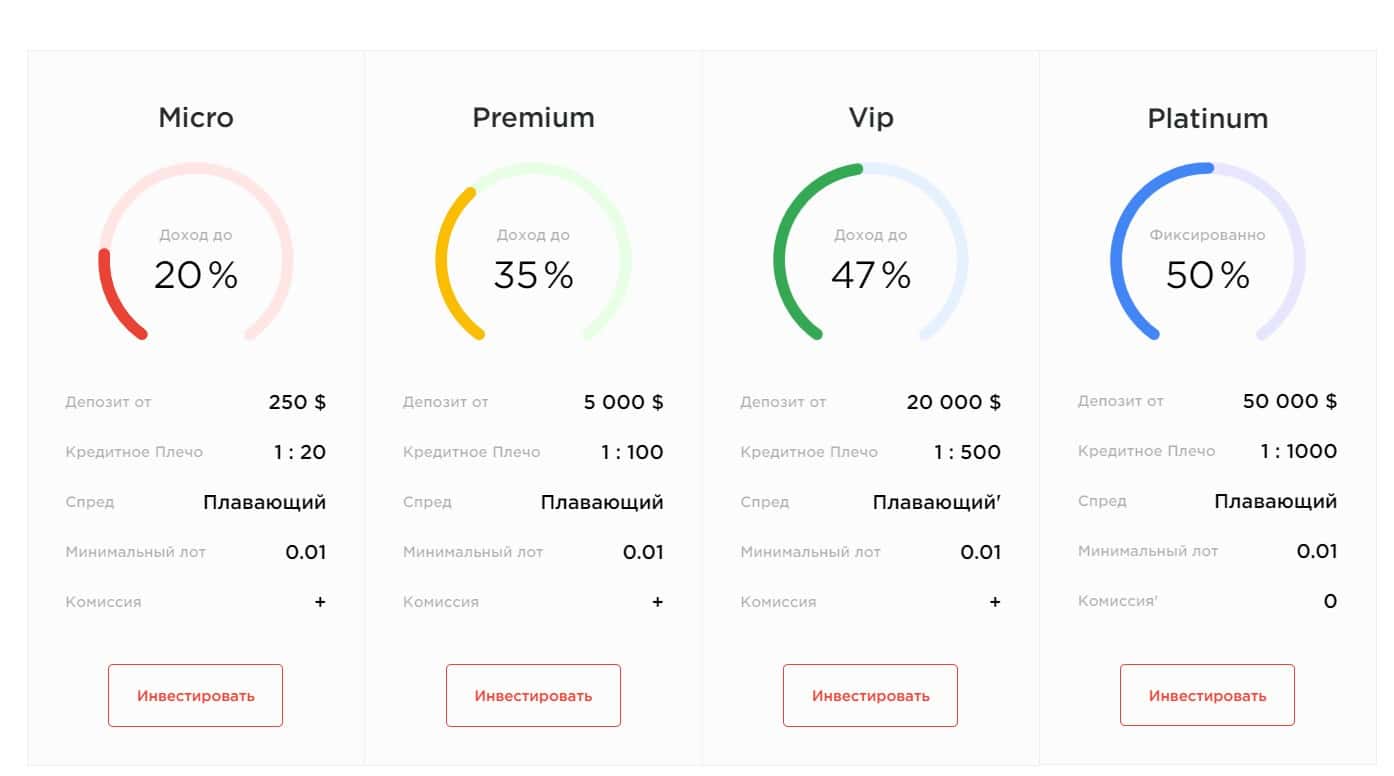Screen dimensions: 1394x776
Task: Select the yellow Premium progress arc
Action: click(x=446, y=260)
